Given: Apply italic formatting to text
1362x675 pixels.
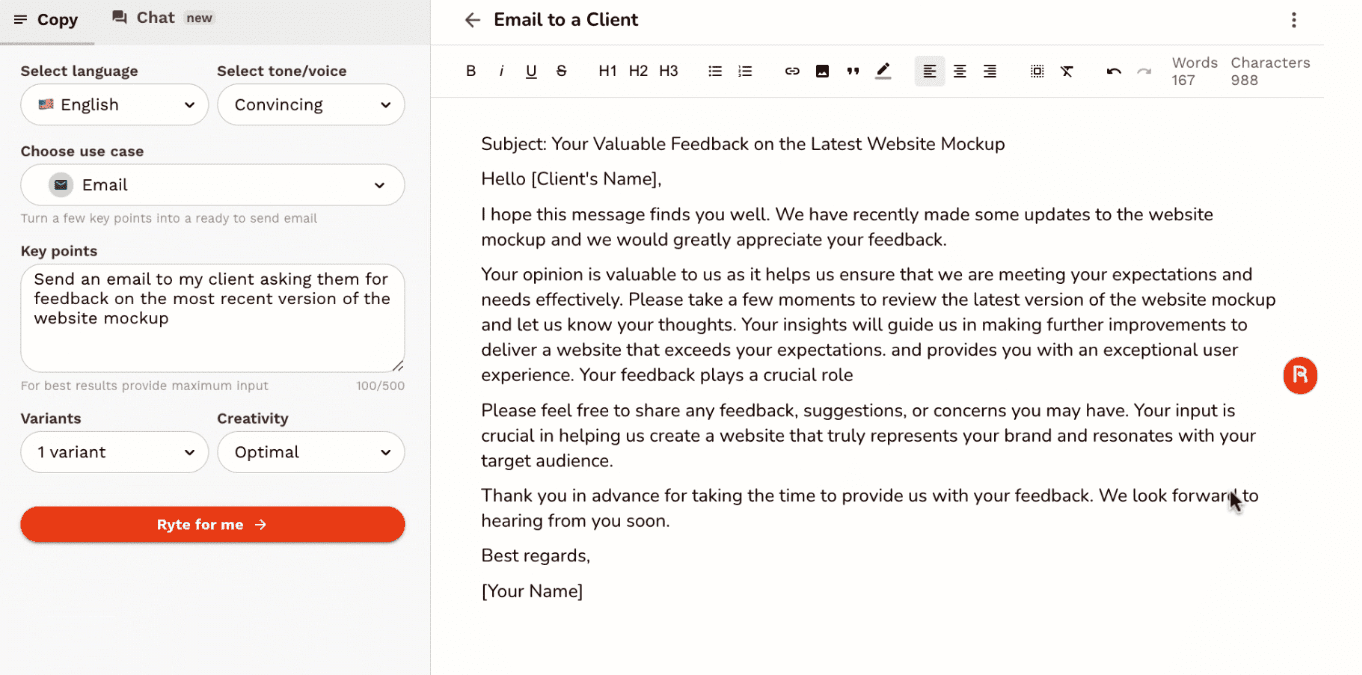Looking at the screenshot, I should point(501,71).
